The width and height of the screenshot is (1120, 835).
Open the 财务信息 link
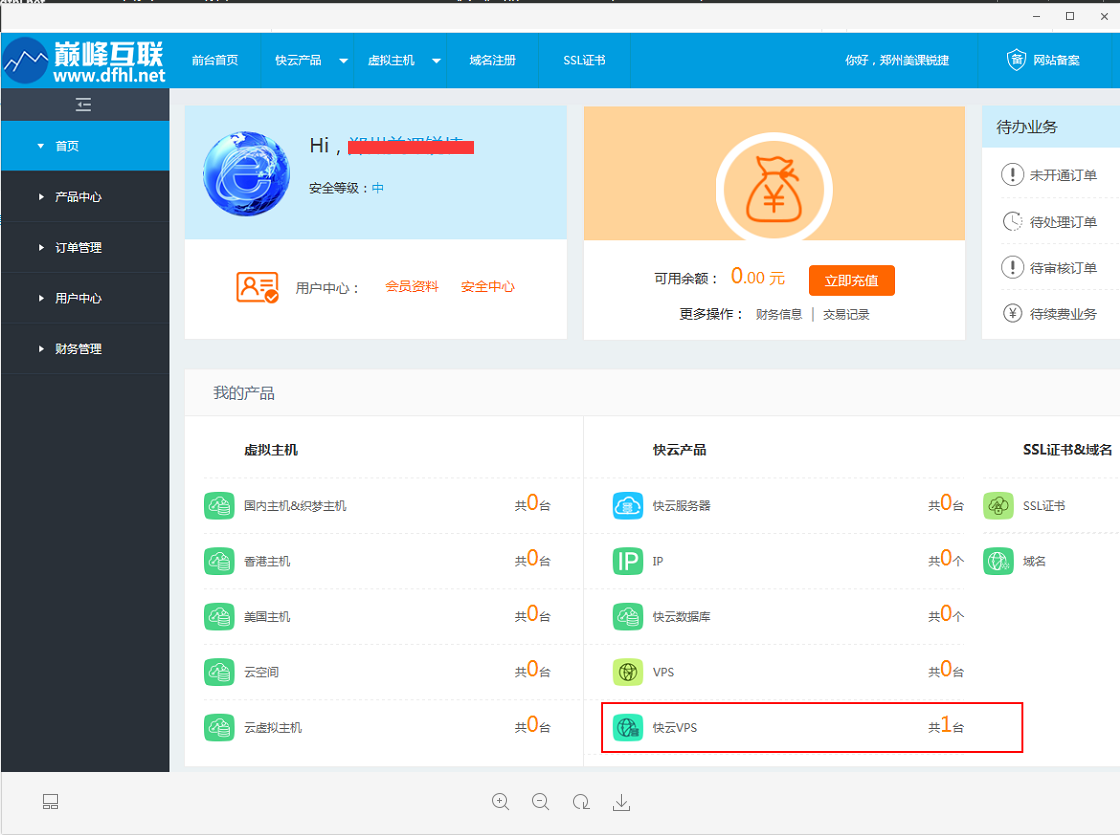click(779, 314)
